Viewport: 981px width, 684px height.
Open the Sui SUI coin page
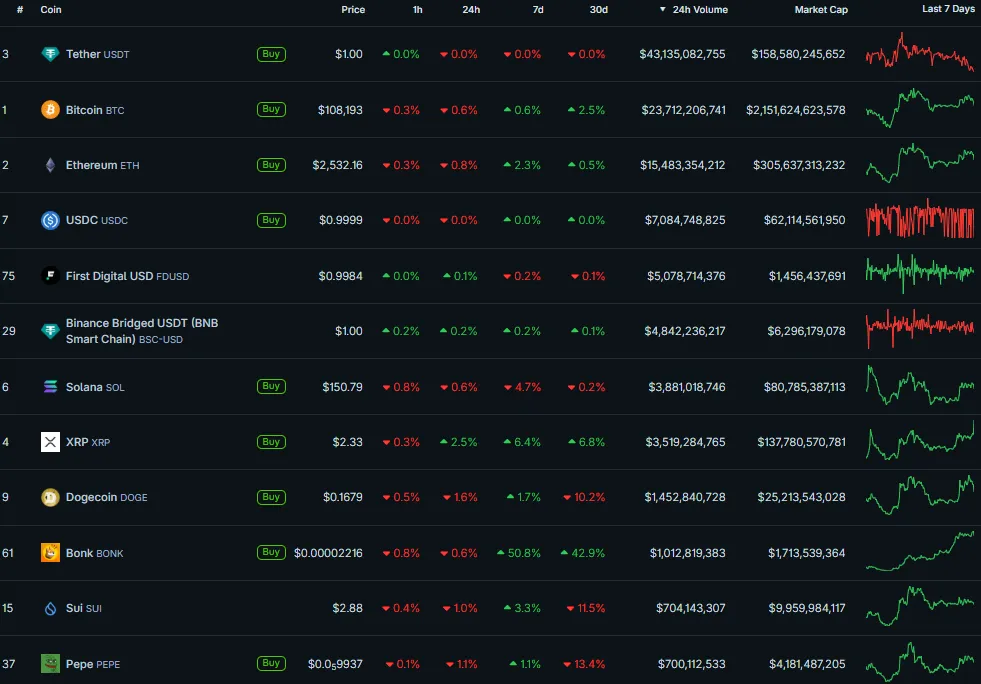84,608
